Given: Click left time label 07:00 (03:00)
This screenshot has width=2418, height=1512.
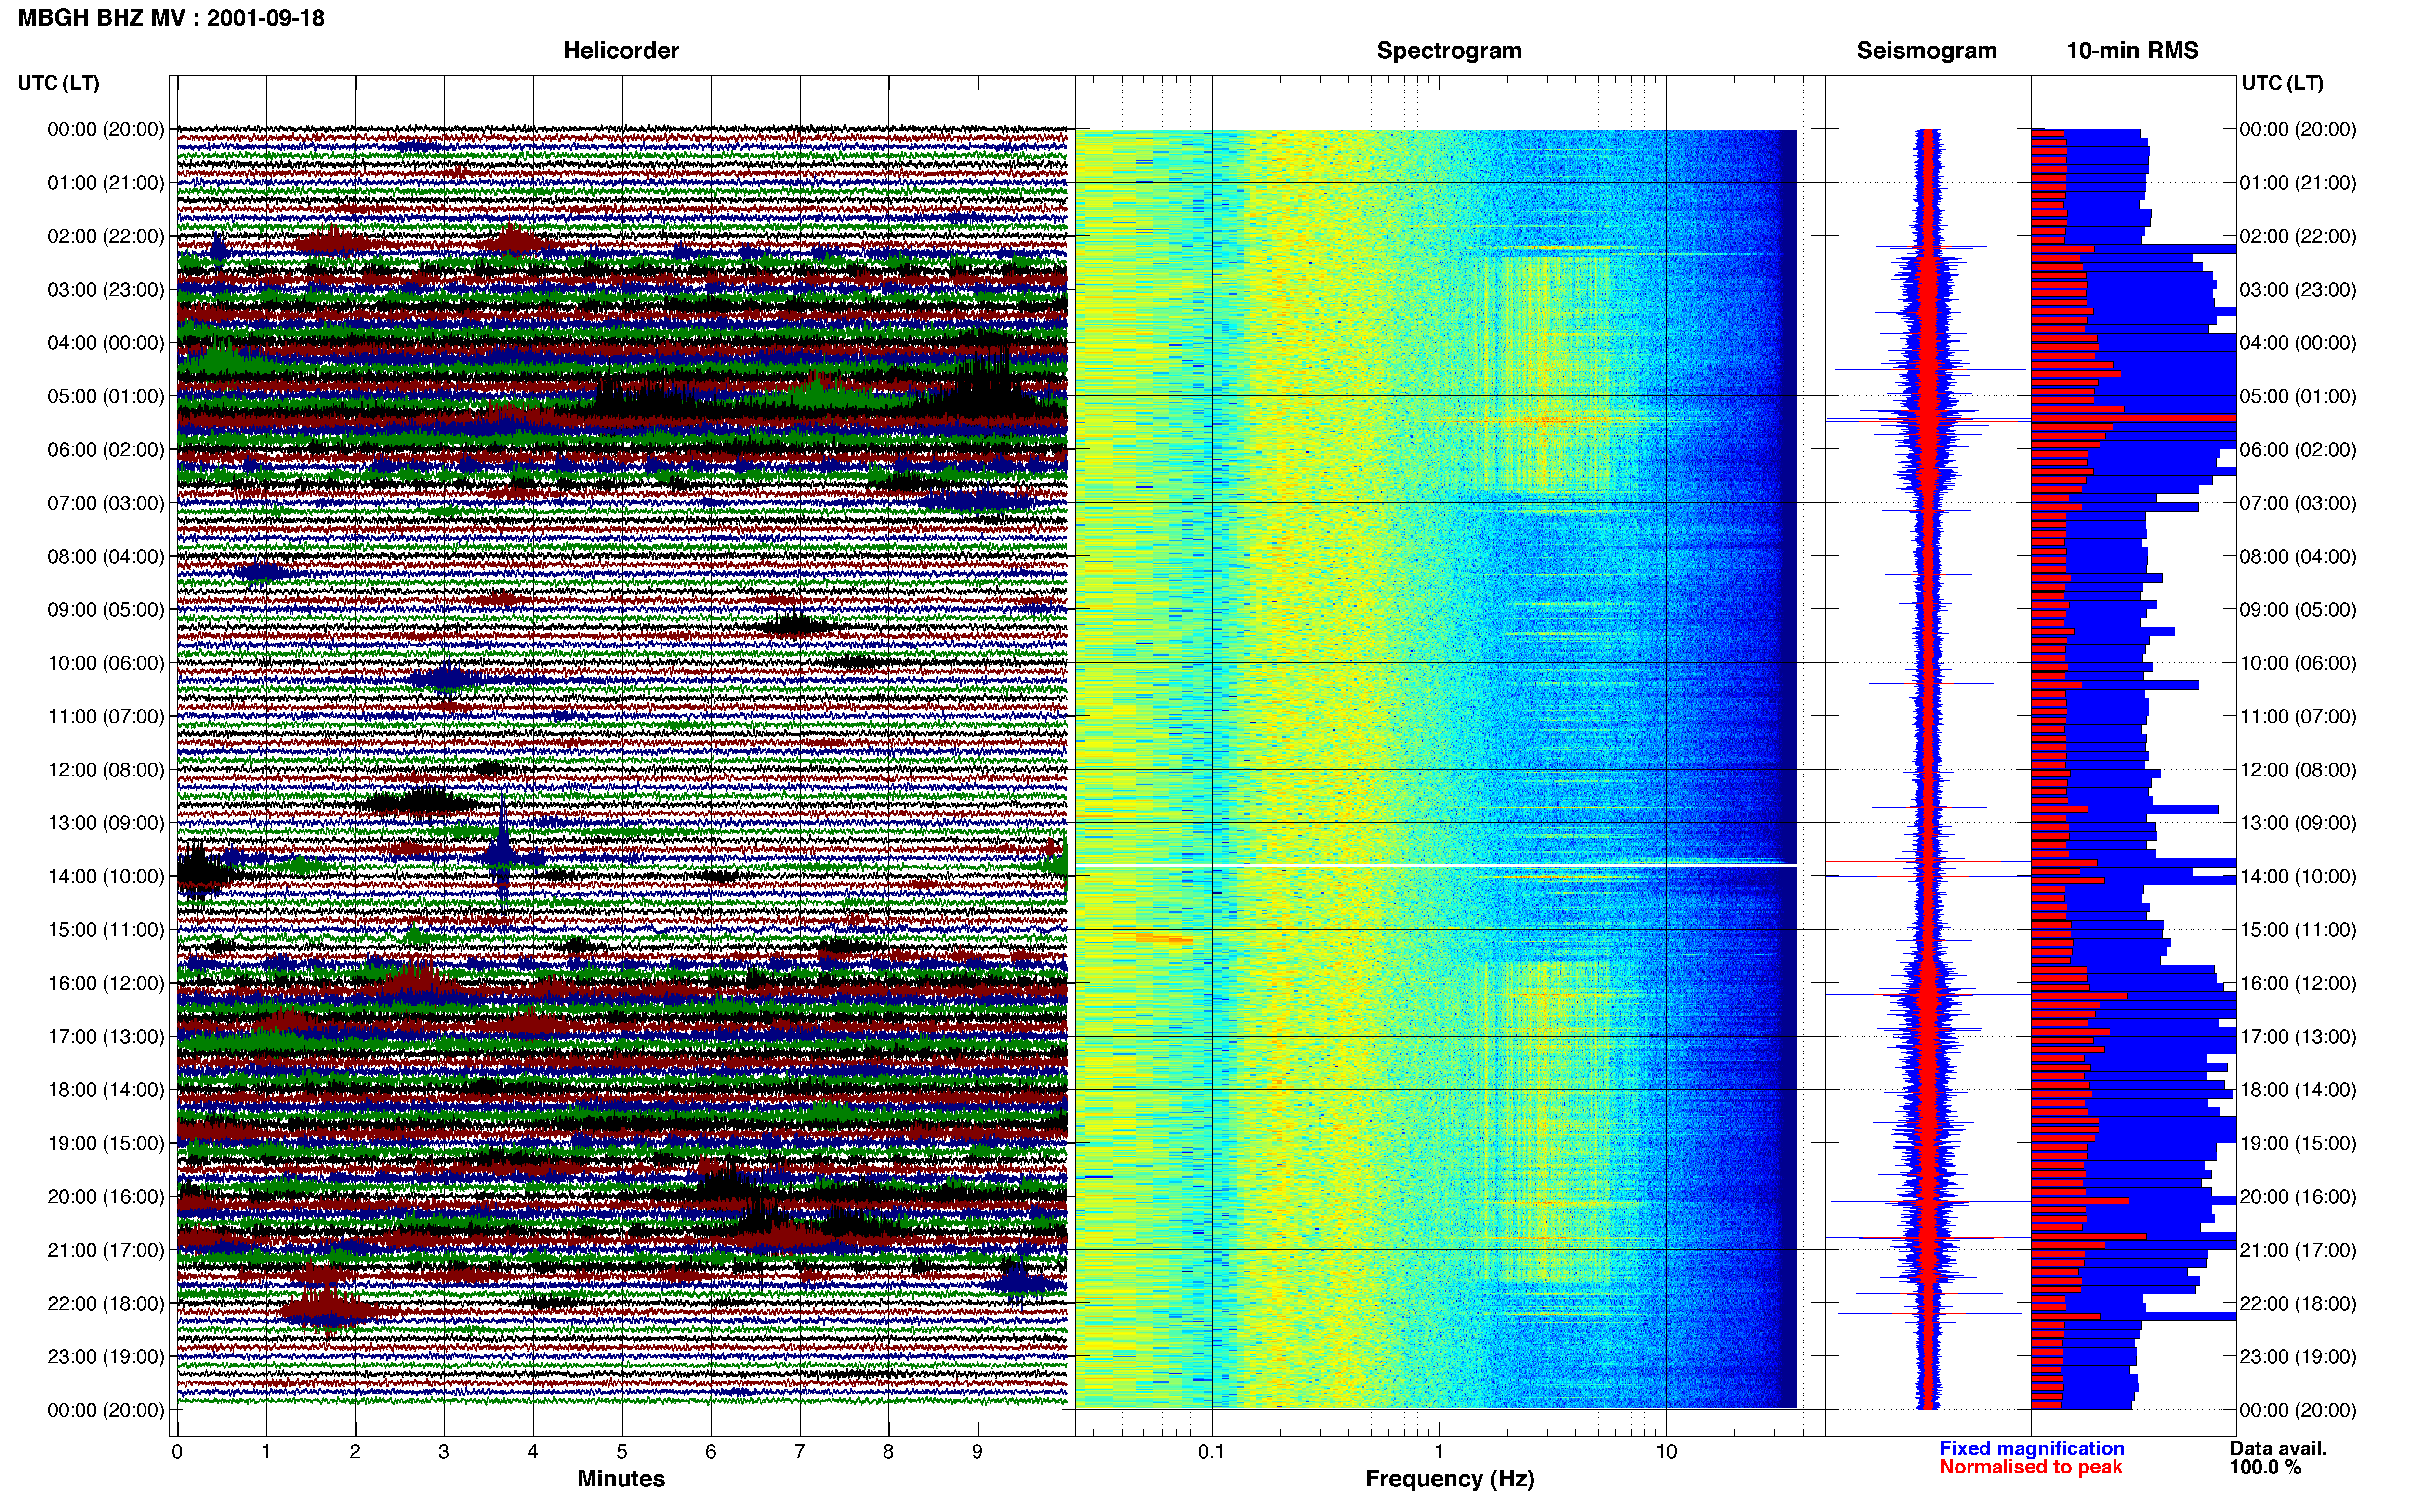Looking at the screenshot, I should (x=106, y=503).
